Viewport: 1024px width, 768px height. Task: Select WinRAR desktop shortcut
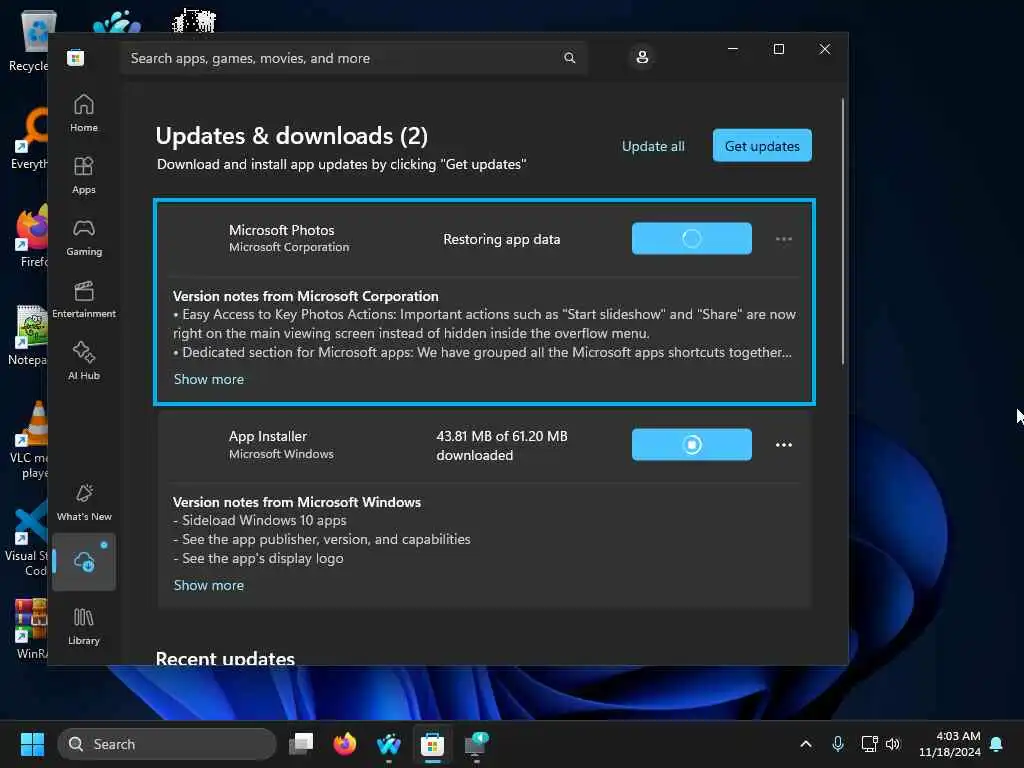pos(31,629)
